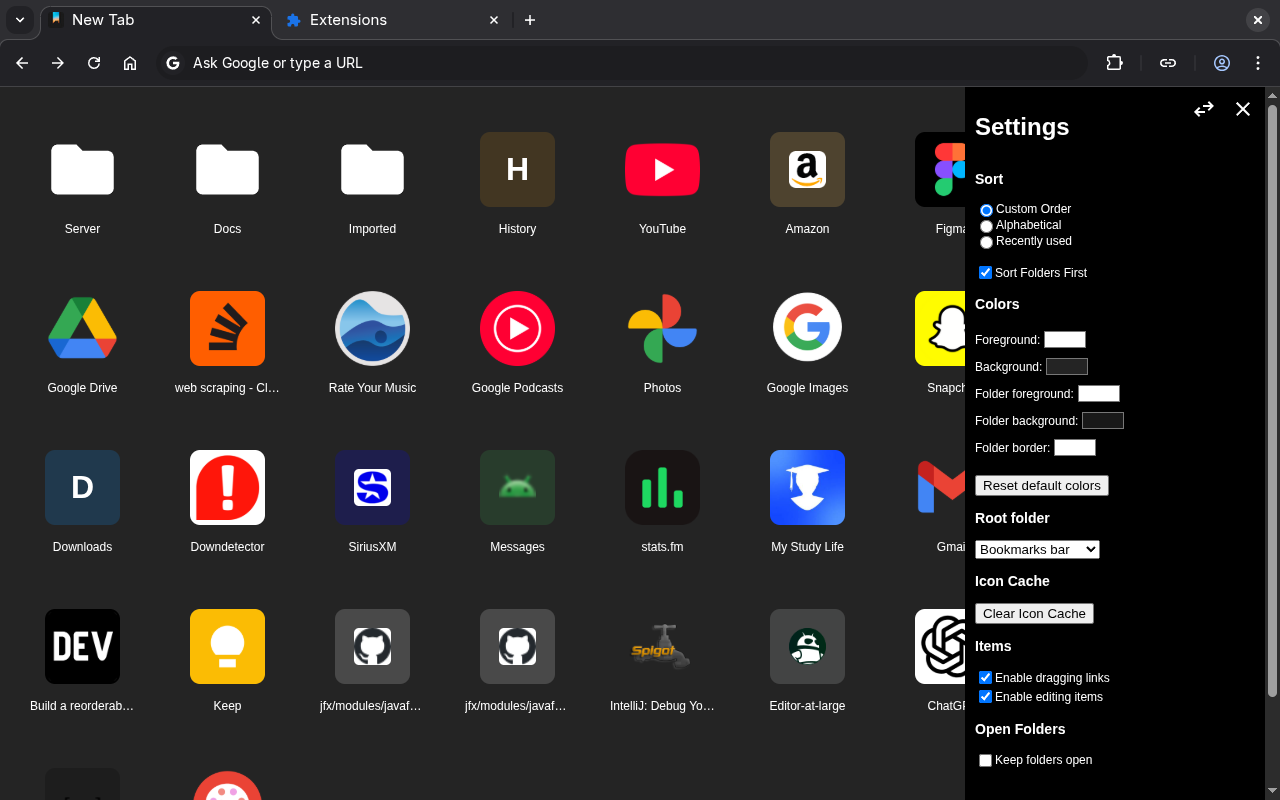Click the Reset default colors button
Screen dimensions: 1280x800
(x=1042, y=485)
